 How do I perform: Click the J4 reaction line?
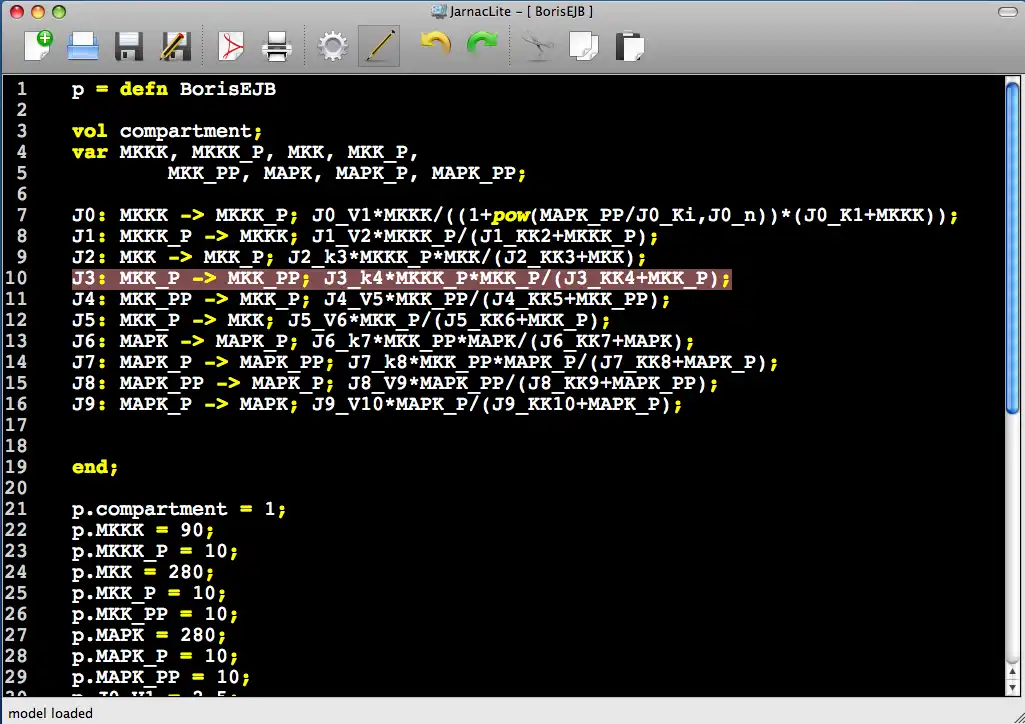tap(371, 299)
